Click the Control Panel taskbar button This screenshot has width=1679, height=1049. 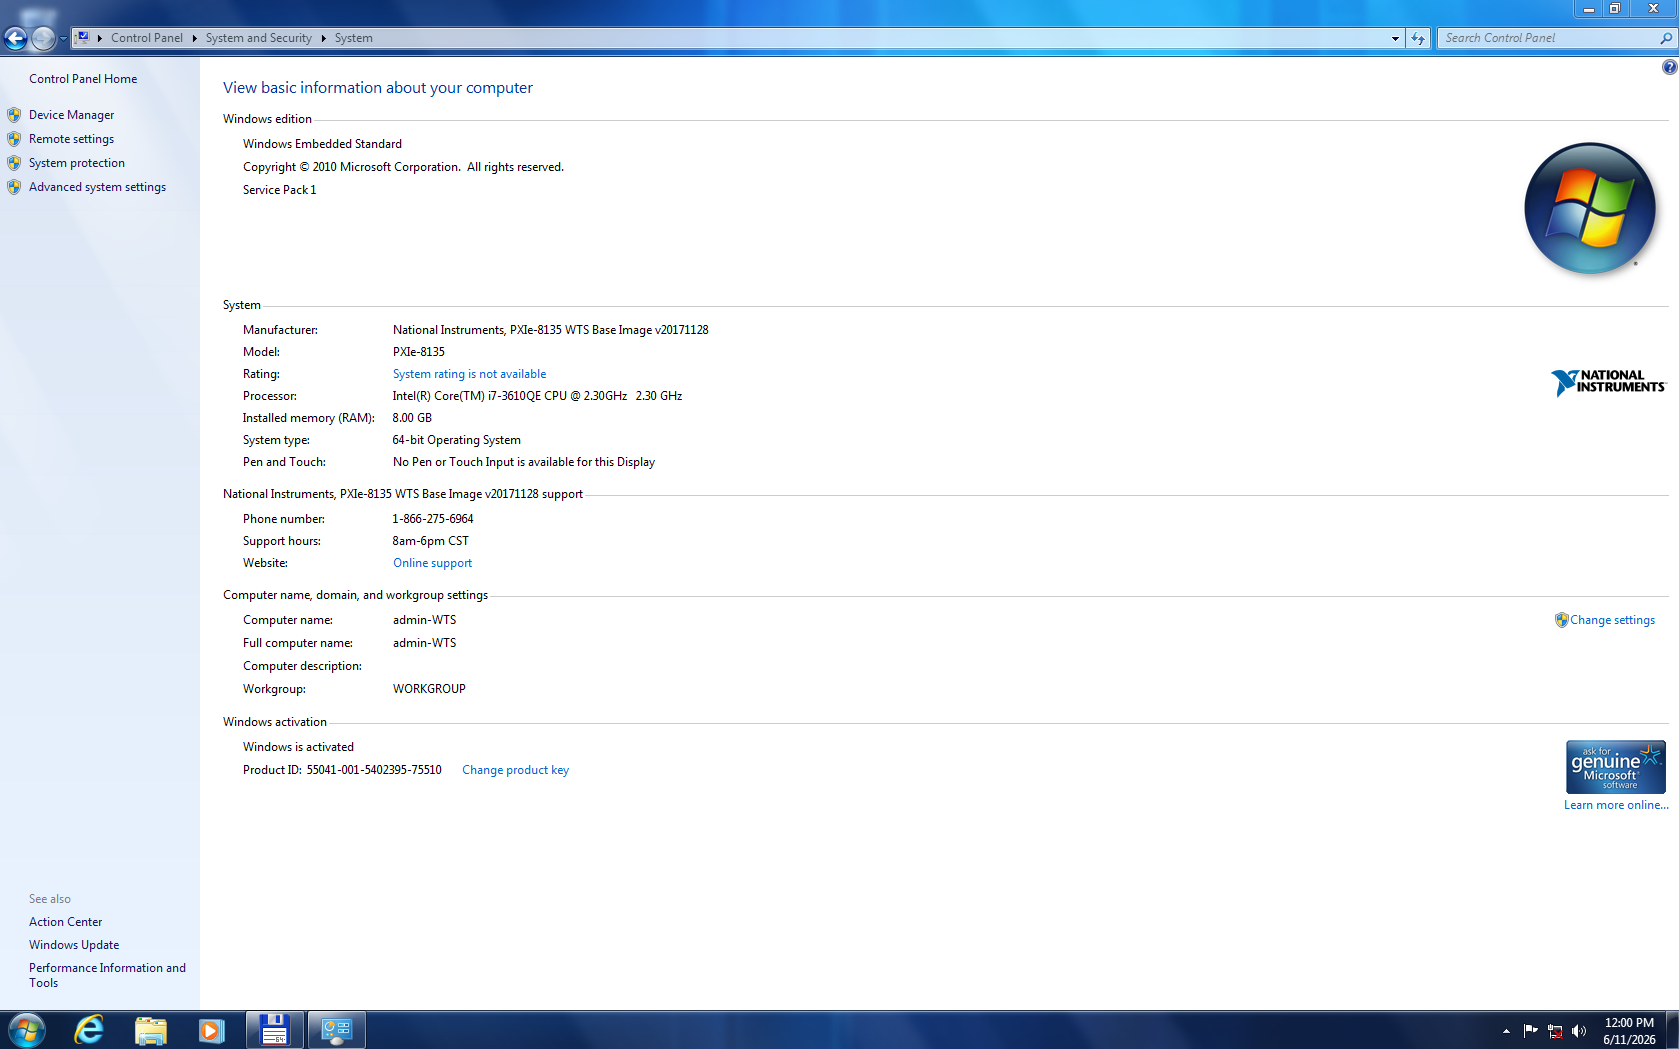[336, 1030]
